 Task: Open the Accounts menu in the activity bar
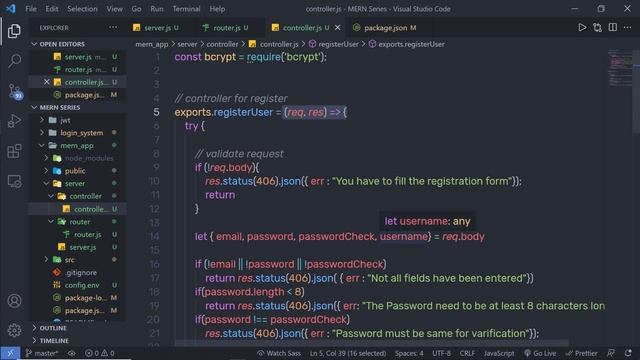pos(14,301)
